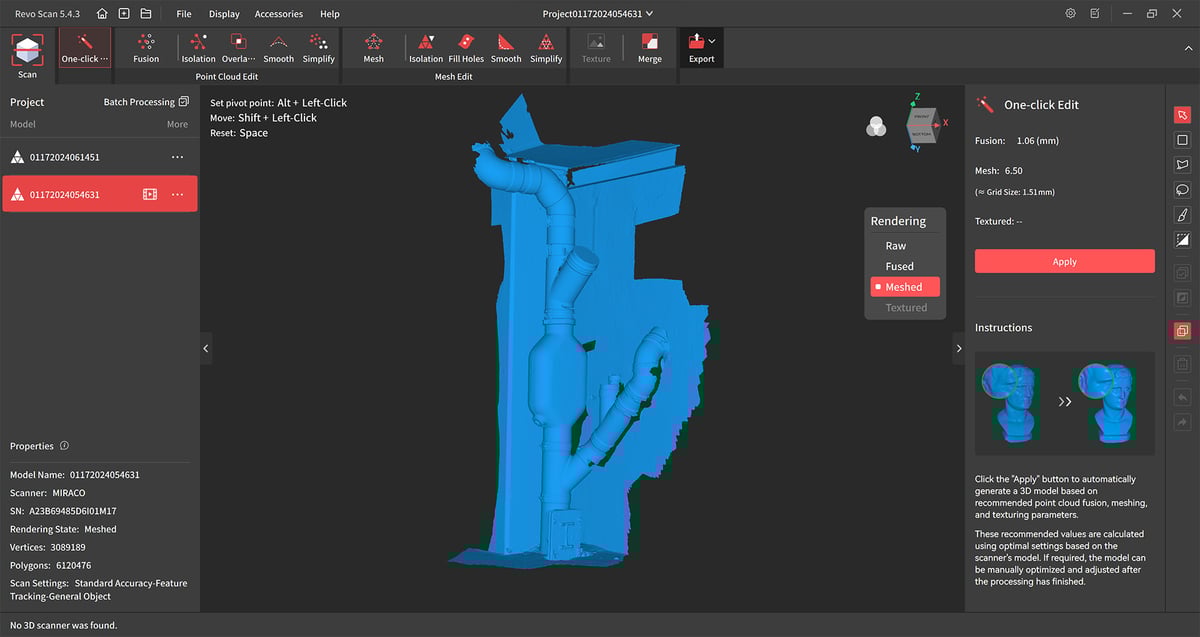This screenshot has height=637, width=1200.
Task: Open the Overlap detection tool
Action: [x=238, y=47]
